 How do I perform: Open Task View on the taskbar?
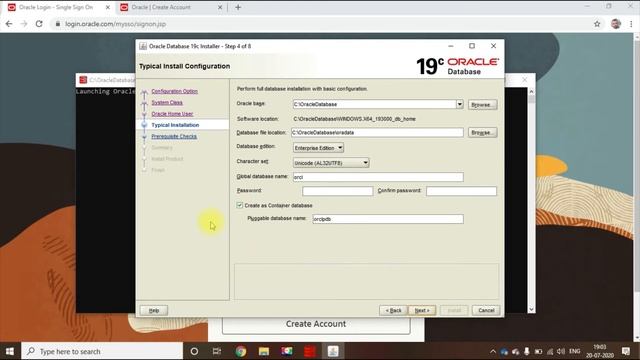pyautogui.click(x=217, y=351)
